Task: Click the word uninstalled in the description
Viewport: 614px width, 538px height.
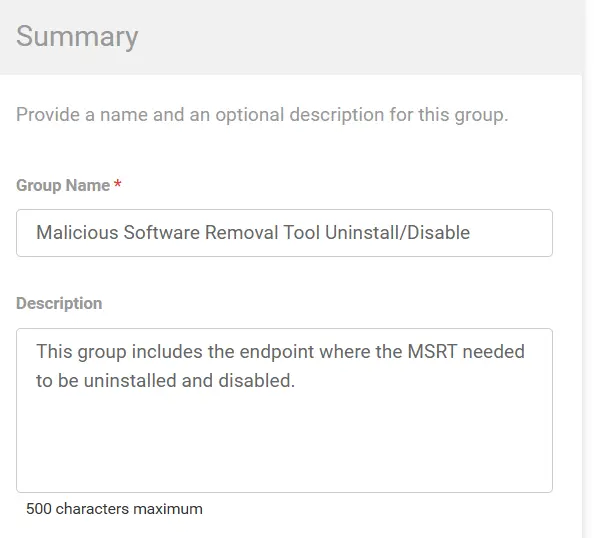Action: coord(130,381)
